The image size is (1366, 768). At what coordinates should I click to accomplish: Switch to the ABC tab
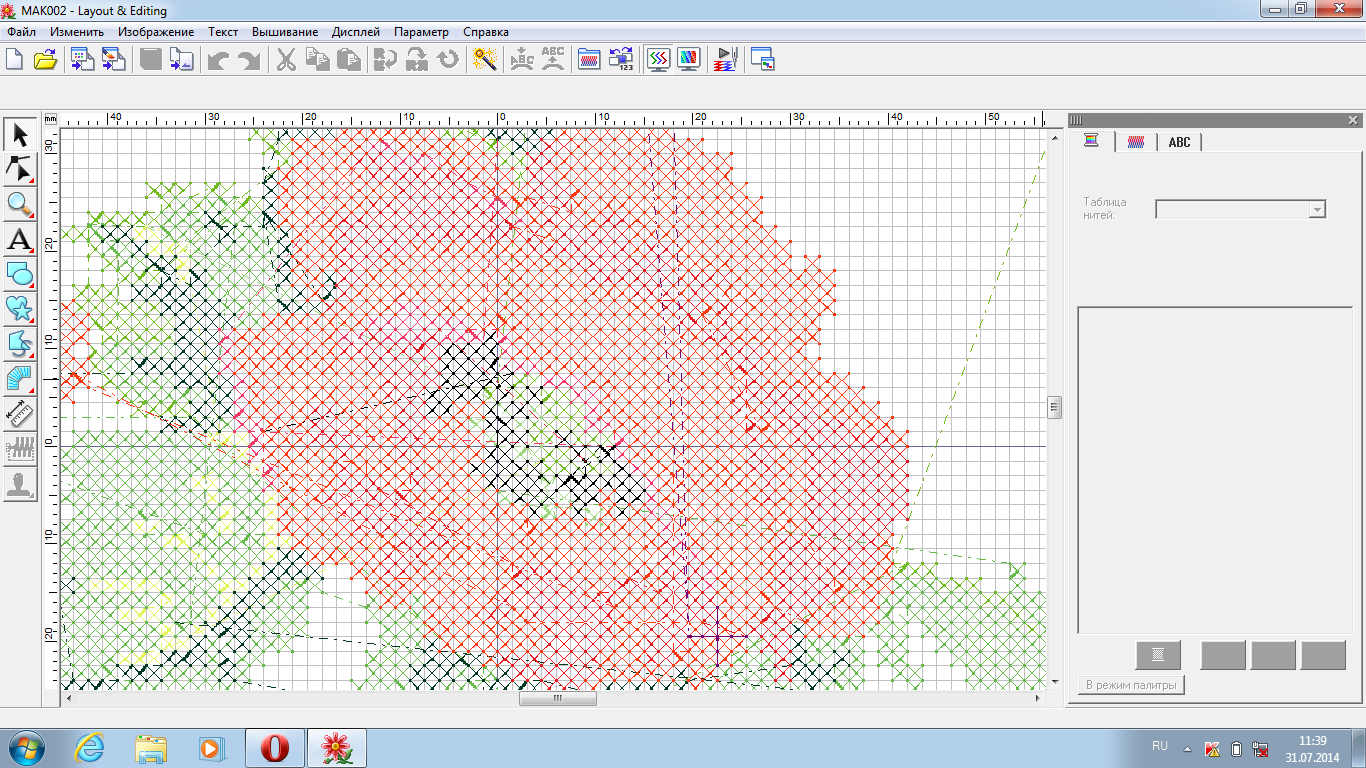(x=1179, y=142)
